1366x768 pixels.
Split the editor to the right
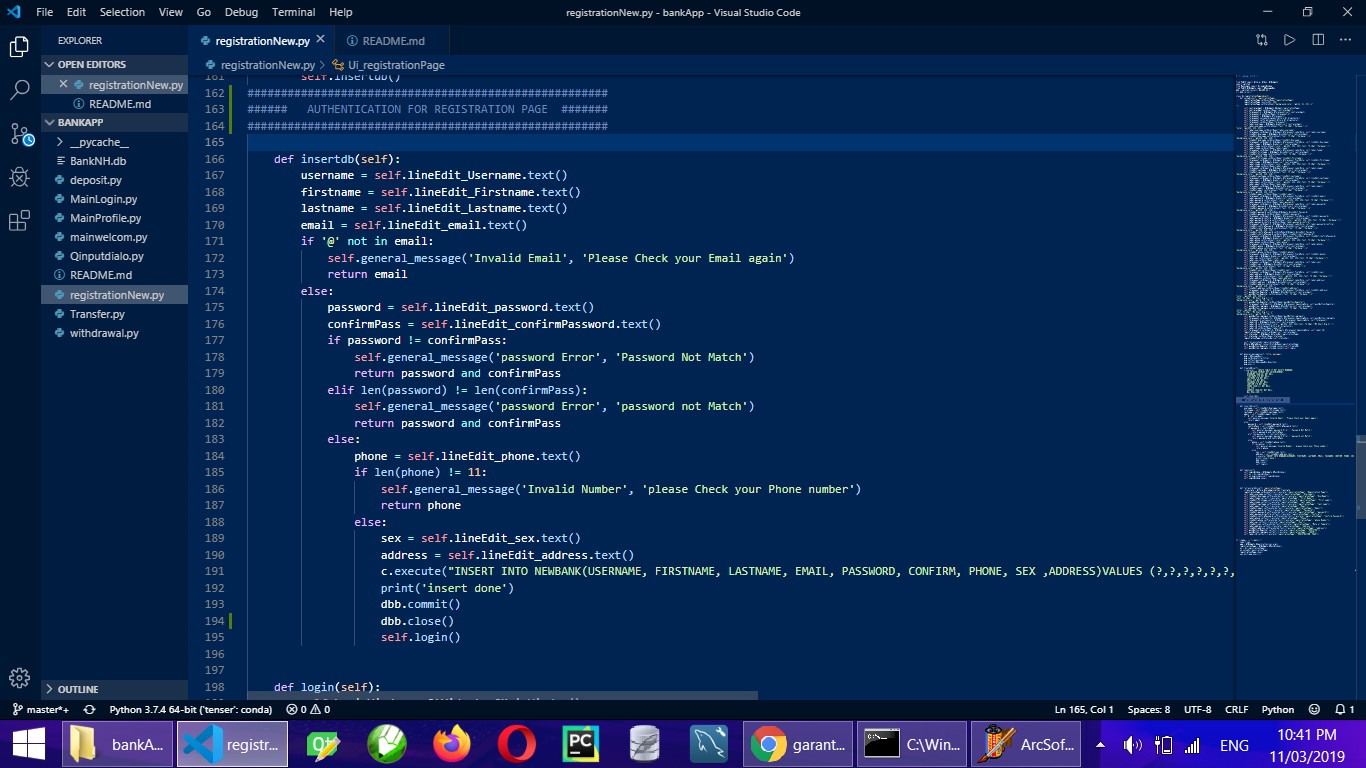click(1318, 40)
